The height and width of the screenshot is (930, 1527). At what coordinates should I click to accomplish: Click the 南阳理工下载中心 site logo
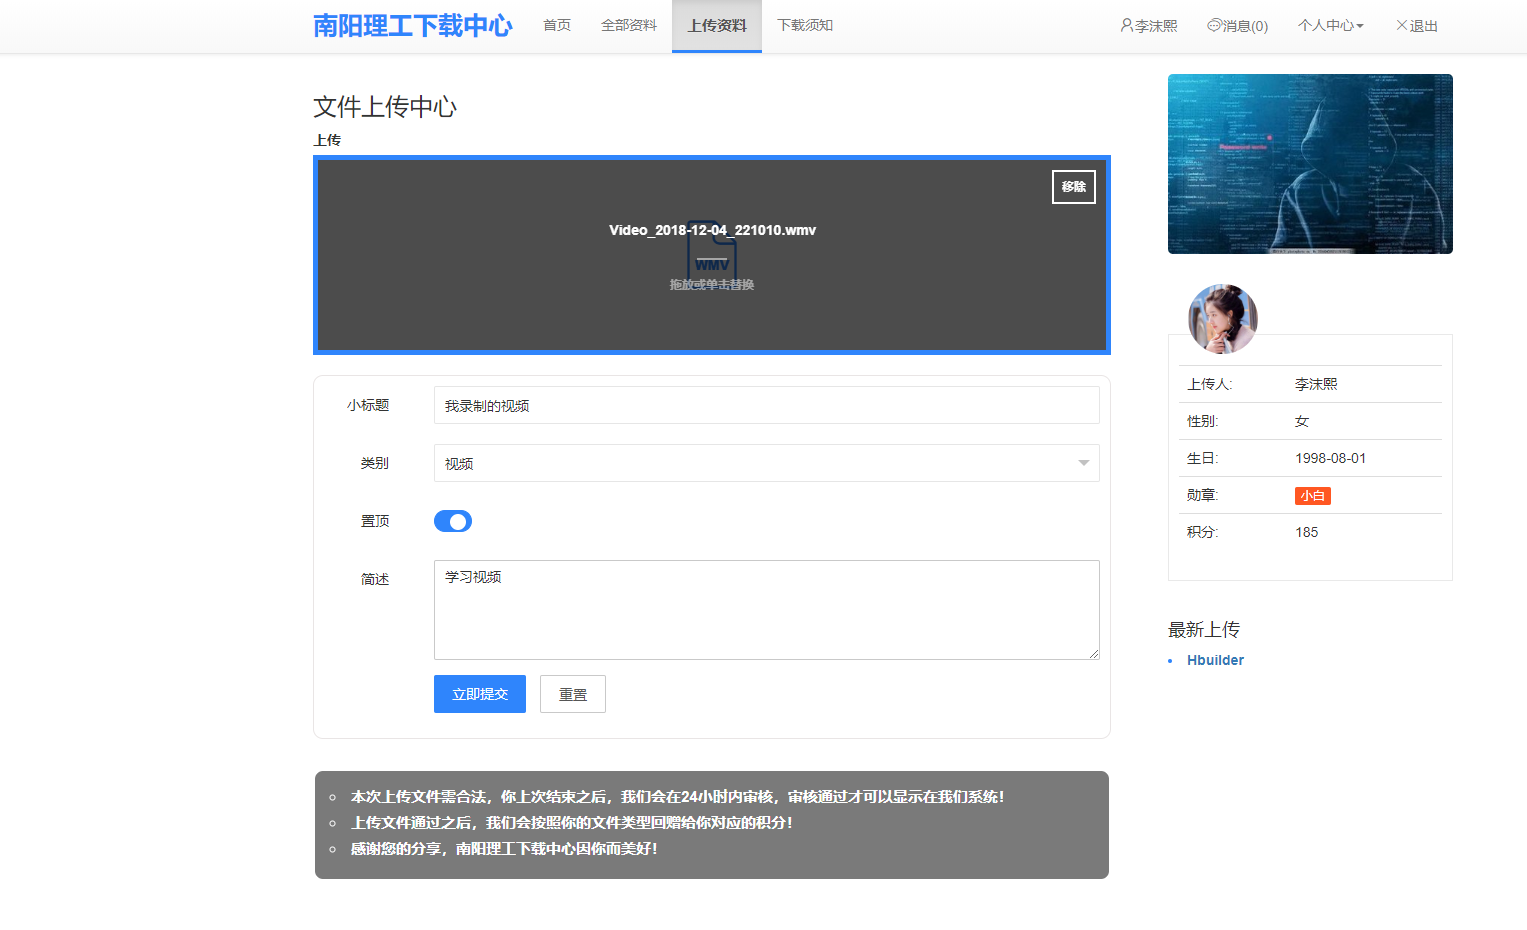[x=413, y=25]
